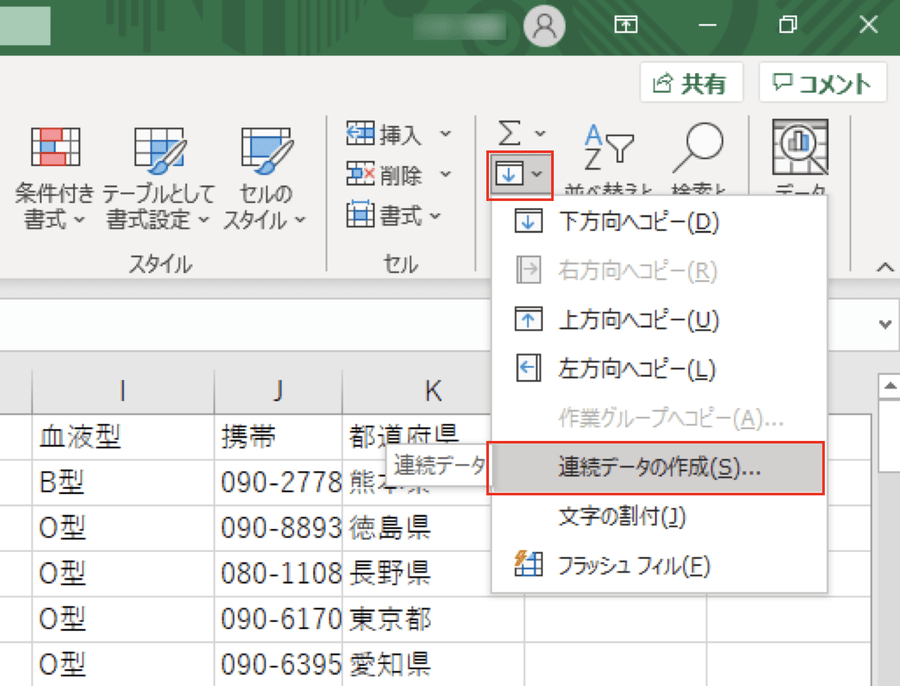Expand the Insert (挿入) dropdown arrow
Viewport: 900px width, 686px height.
pyautogui.click(x=446, y=134)
